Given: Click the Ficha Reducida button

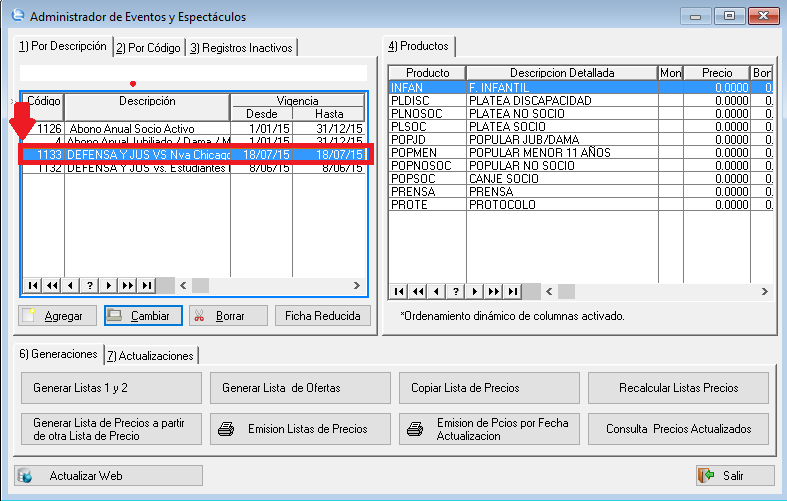Looking at the screenshot, I should (322, 316).
